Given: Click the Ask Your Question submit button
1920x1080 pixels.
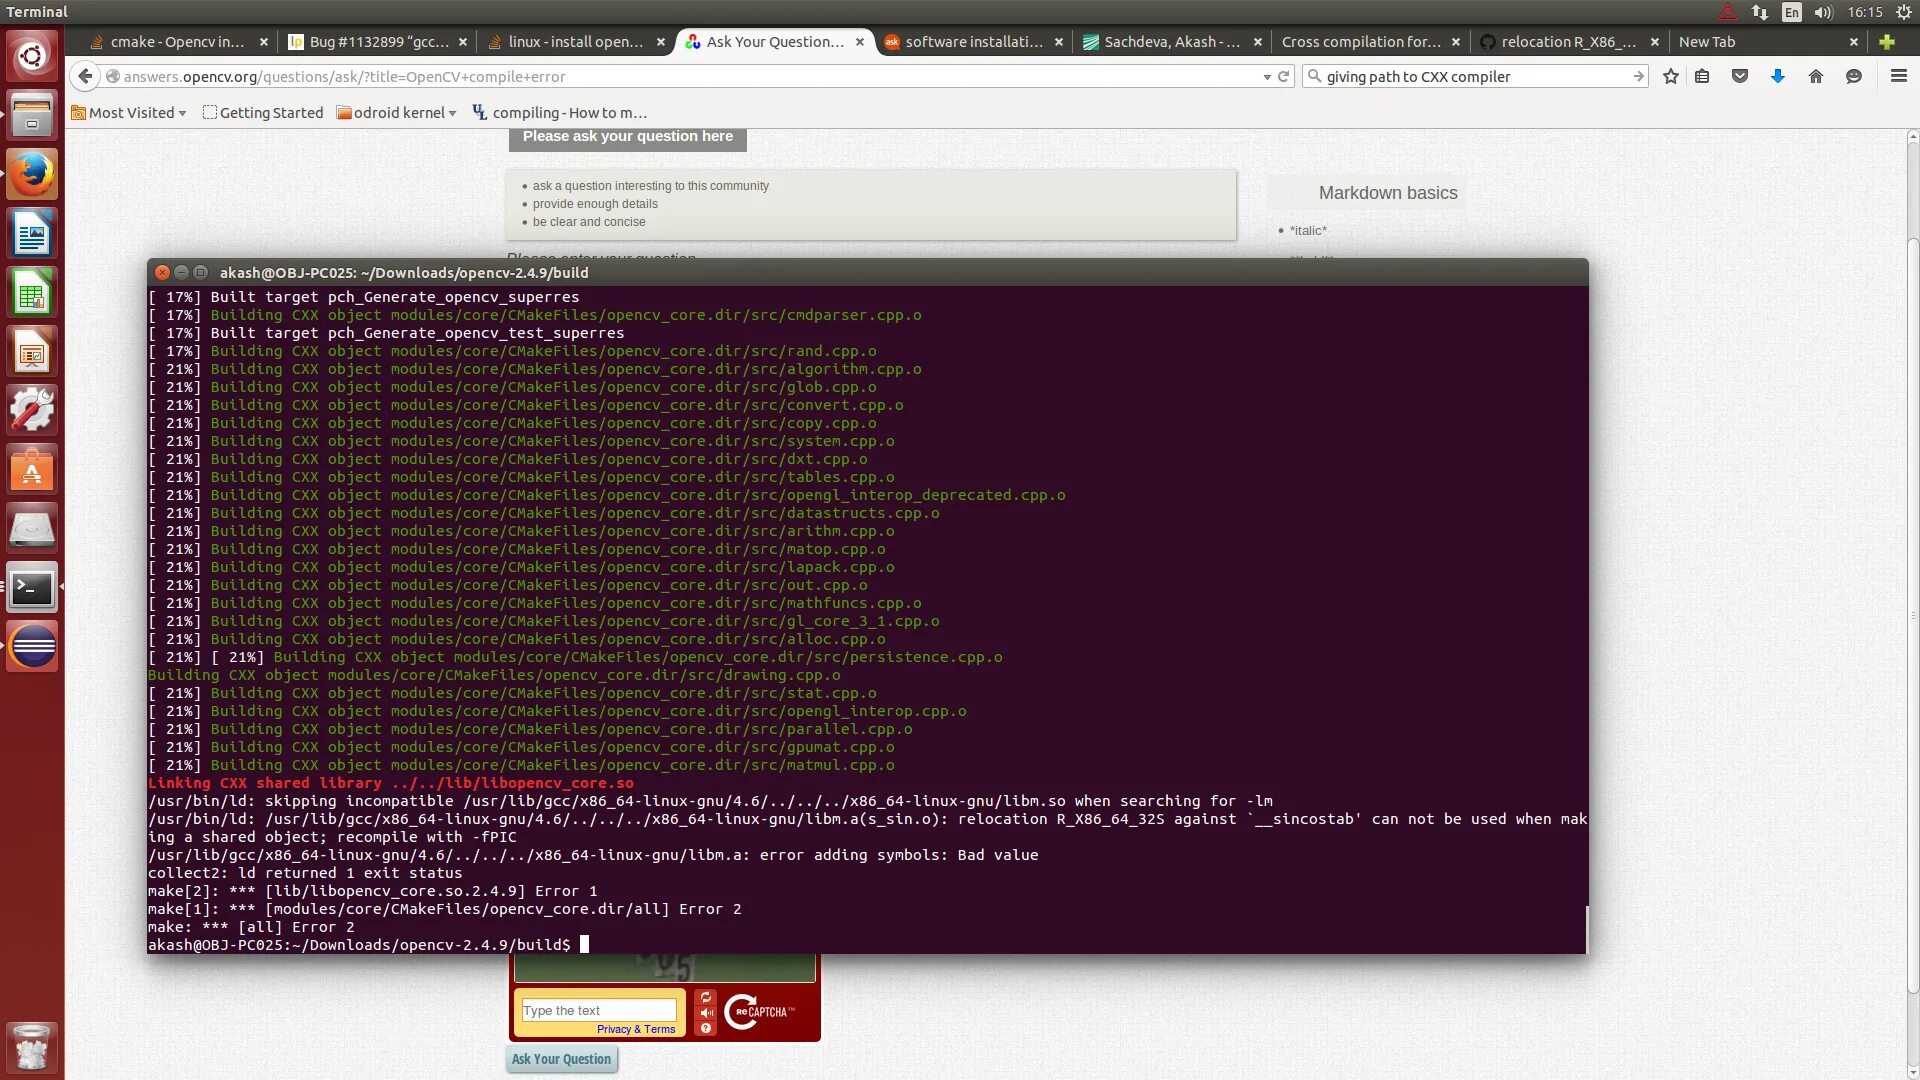Looking at the screenshot, I should [x=561, y=1059].
